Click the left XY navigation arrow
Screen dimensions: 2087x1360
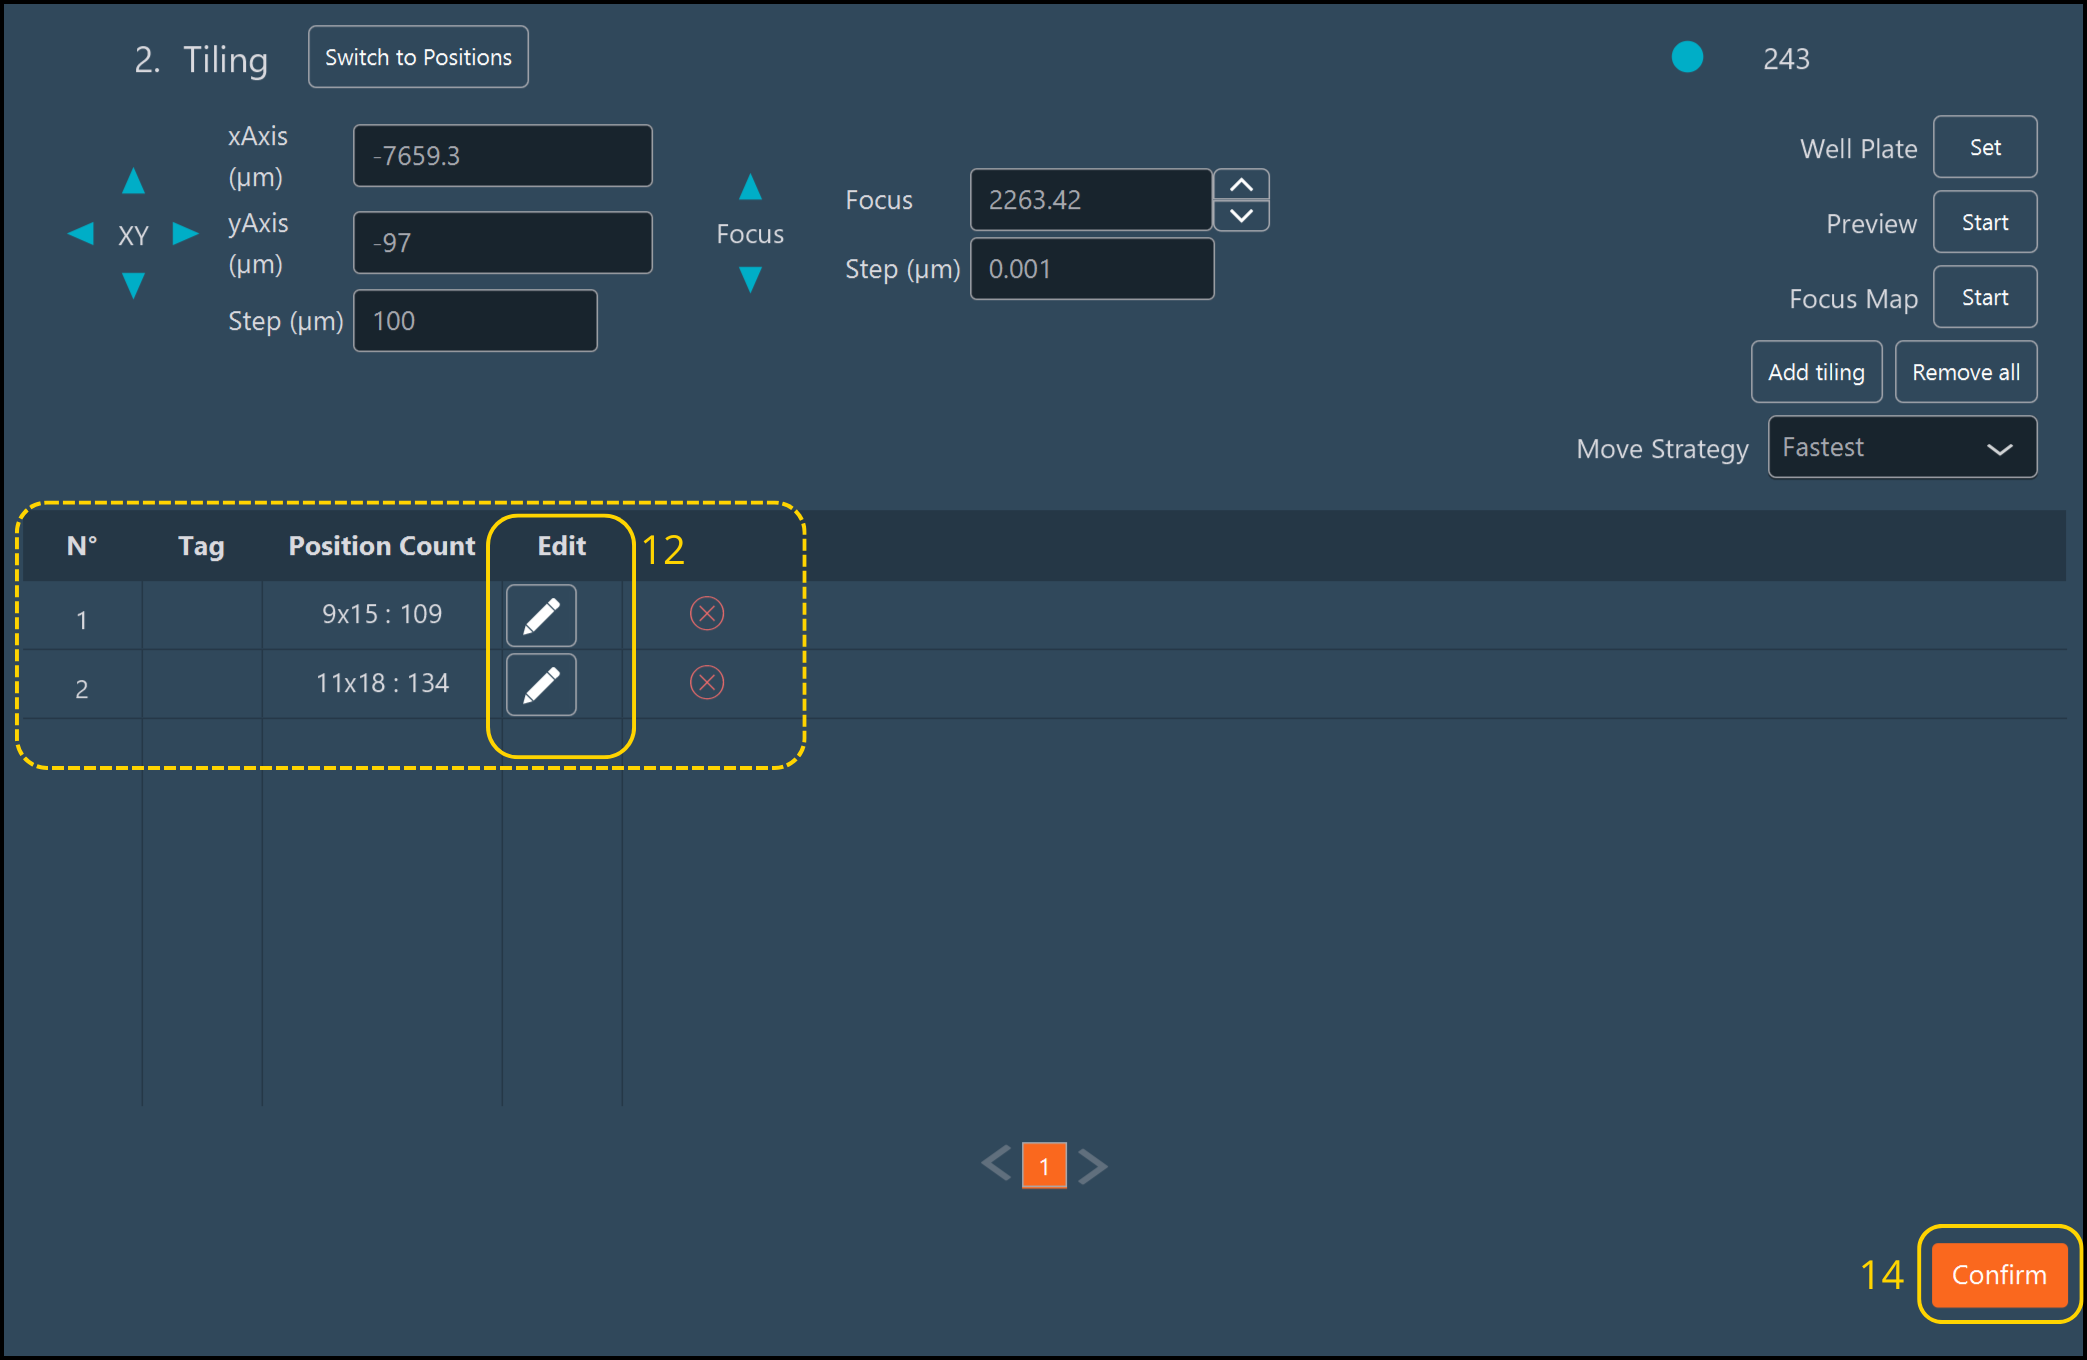81,233
